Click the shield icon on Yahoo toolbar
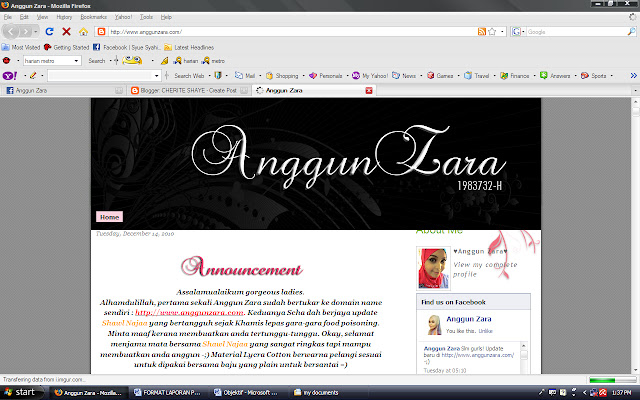The height and width of the screenshot is (400, 640). tap(218, 76)
